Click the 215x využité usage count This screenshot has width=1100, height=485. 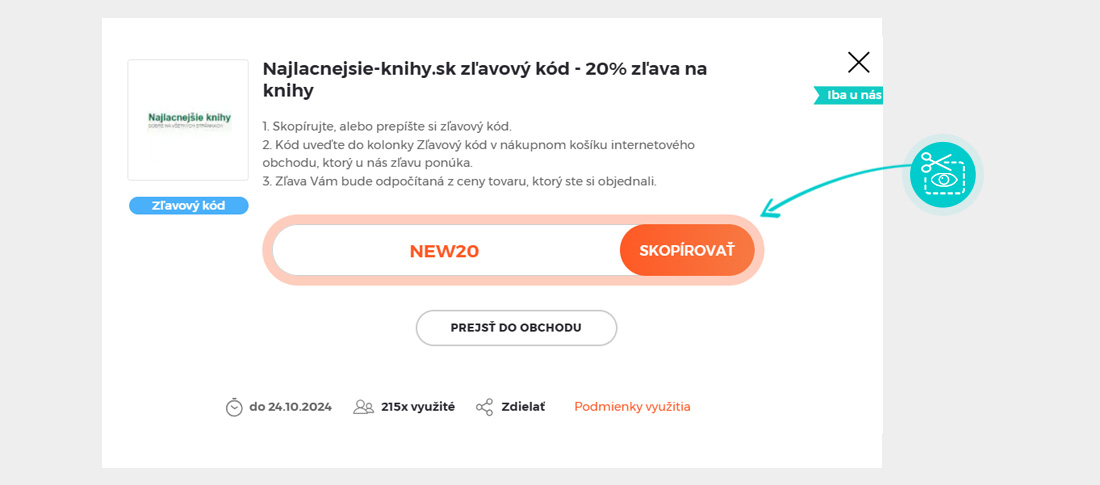(418, 407)
